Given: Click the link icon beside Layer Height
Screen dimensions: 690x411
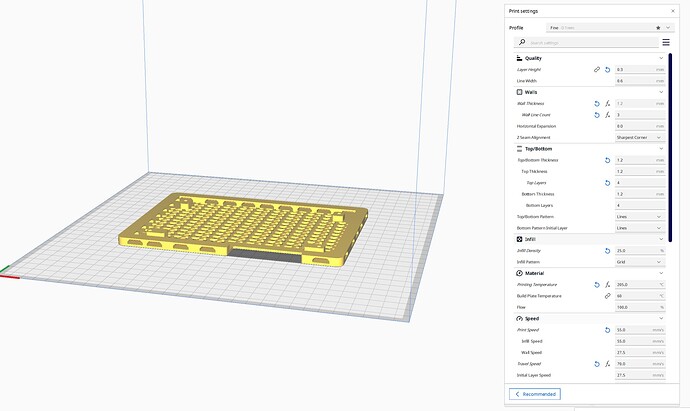Looking at the screenshot, I should pyautogui.click(x=597, y=70).
